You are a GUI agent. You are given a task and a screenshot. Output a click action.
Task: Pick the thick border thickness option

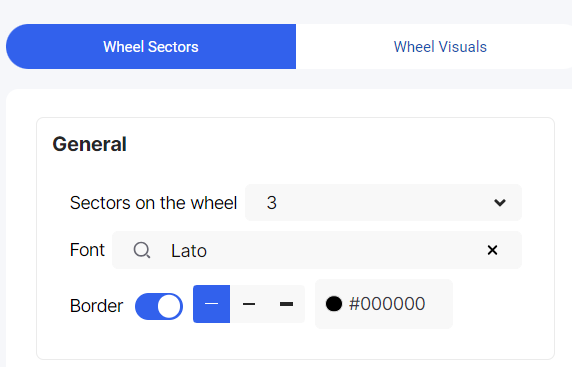point(286,304)
